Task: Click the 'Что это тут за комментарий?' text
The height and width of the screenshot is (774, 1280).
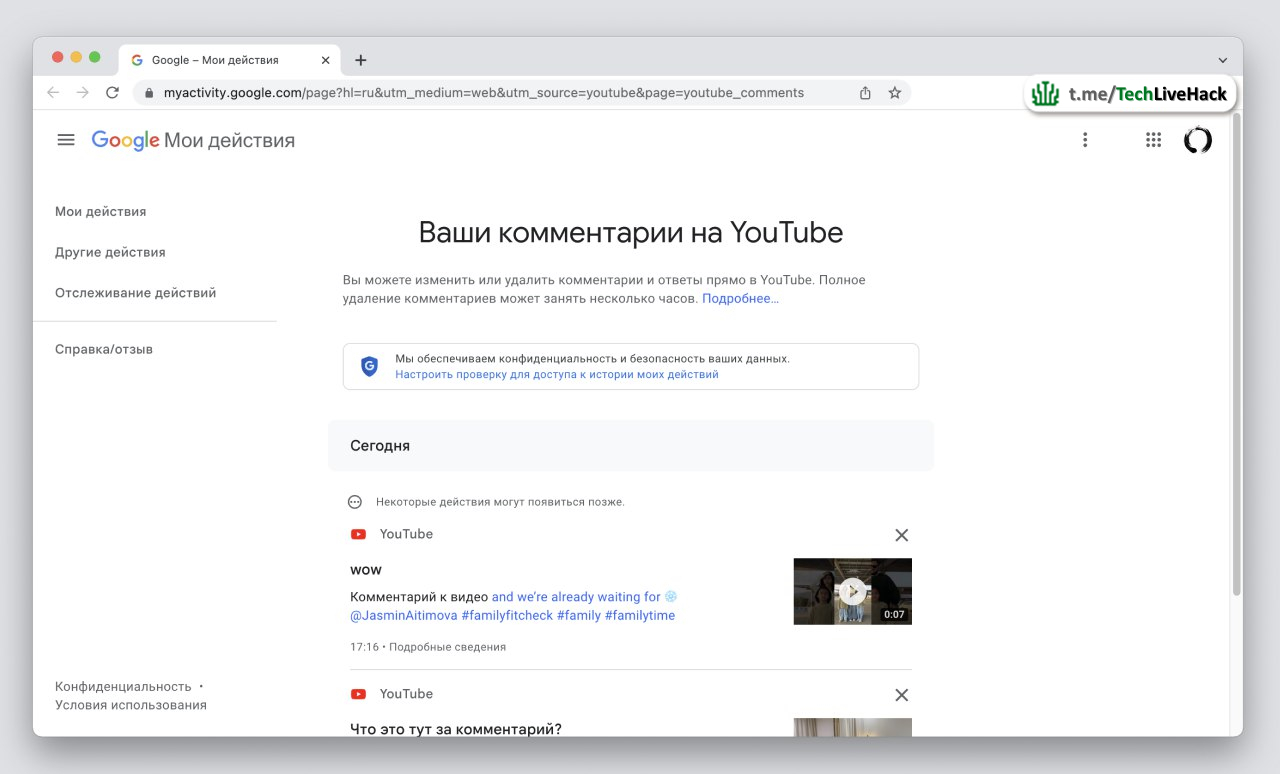Action: click(x=456, y=729)
